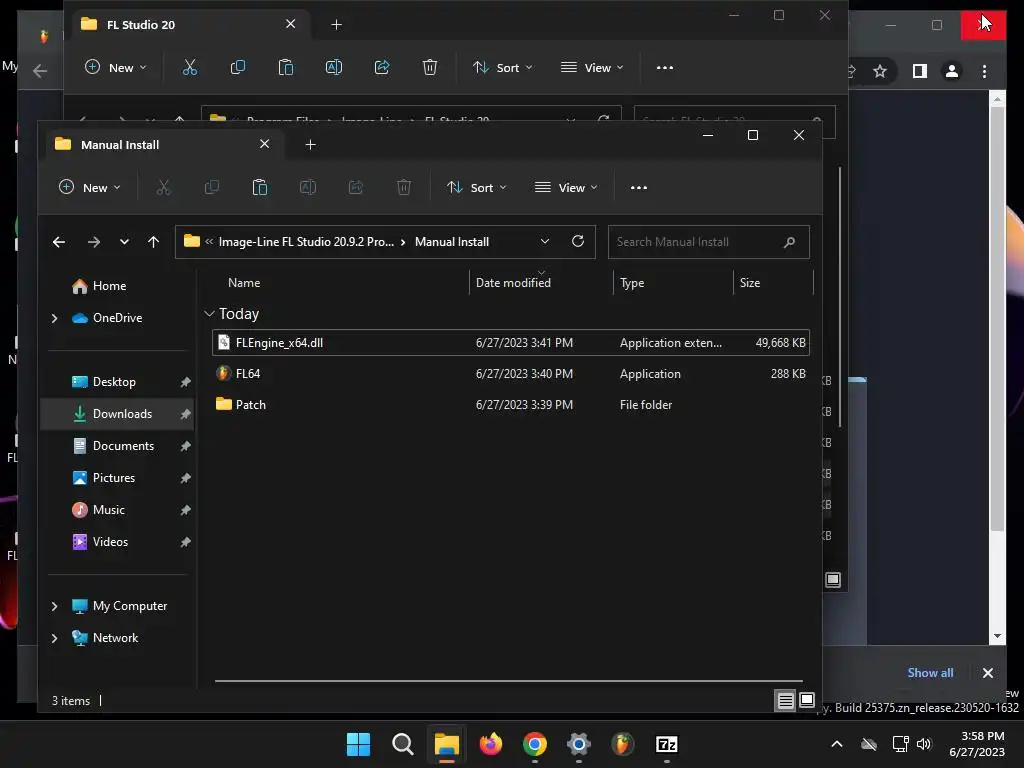Open Windows Start menu
This screenshot has height=768, width=1024.
[358, 744]
